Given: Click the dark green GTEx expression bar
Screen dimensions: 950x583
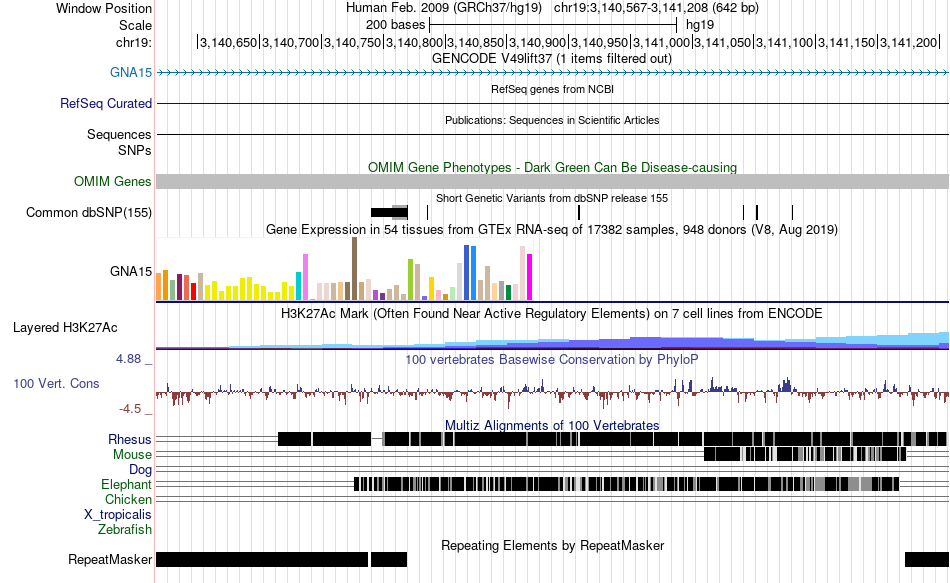Looking at the screenshot, I should (x=508, y=293).
